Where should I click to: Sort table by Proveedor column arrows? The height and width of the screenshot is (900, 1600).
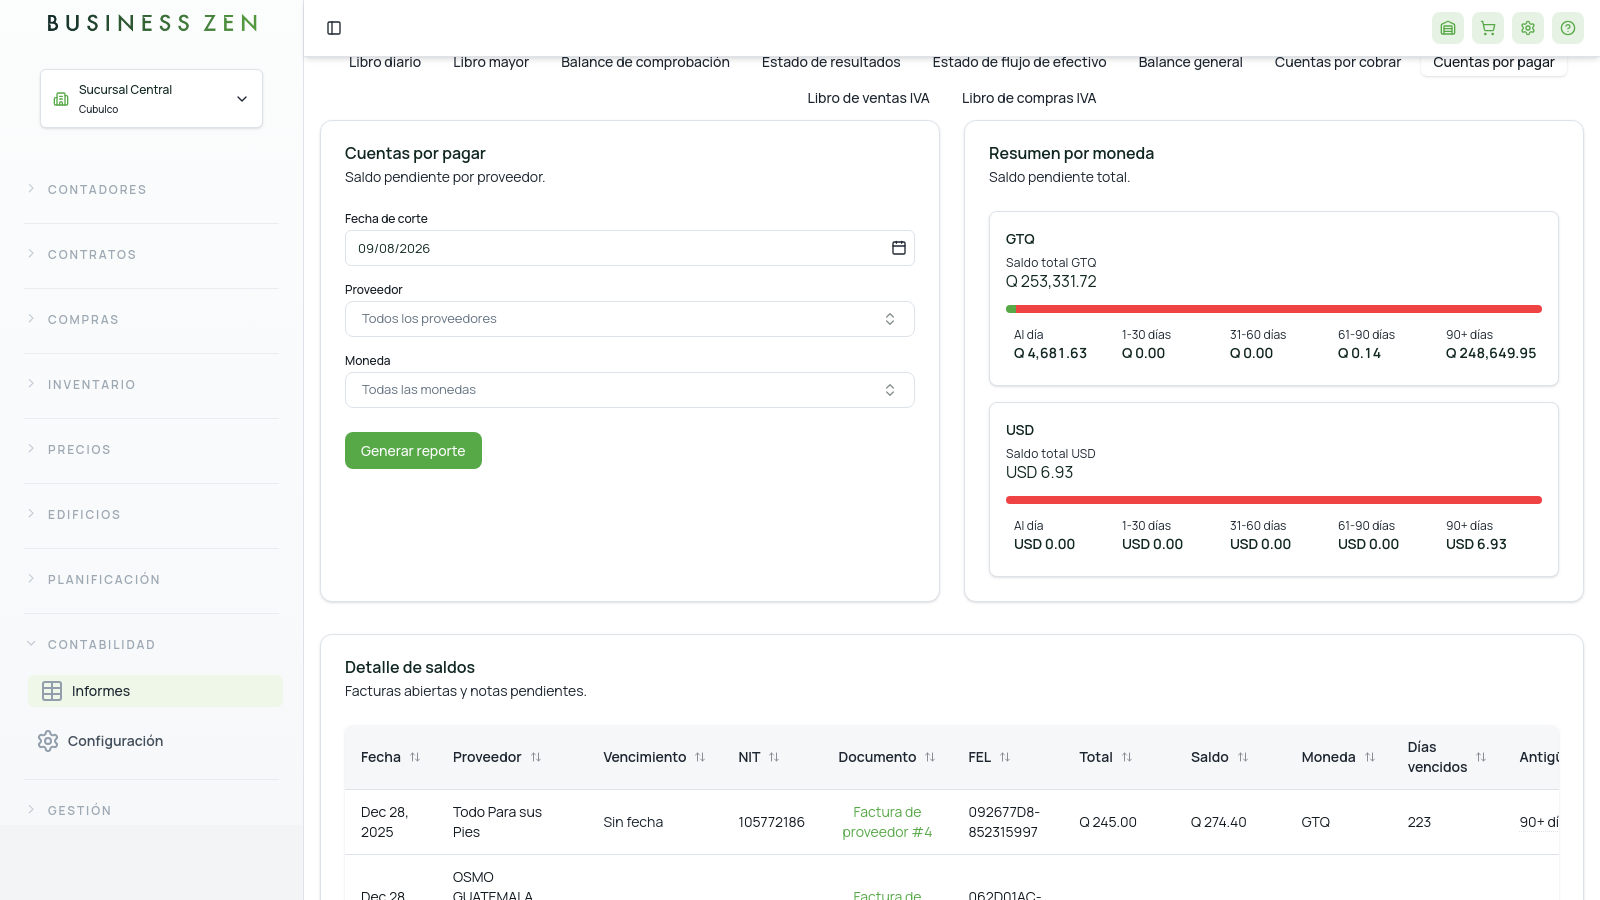click(x=536, y=757)
